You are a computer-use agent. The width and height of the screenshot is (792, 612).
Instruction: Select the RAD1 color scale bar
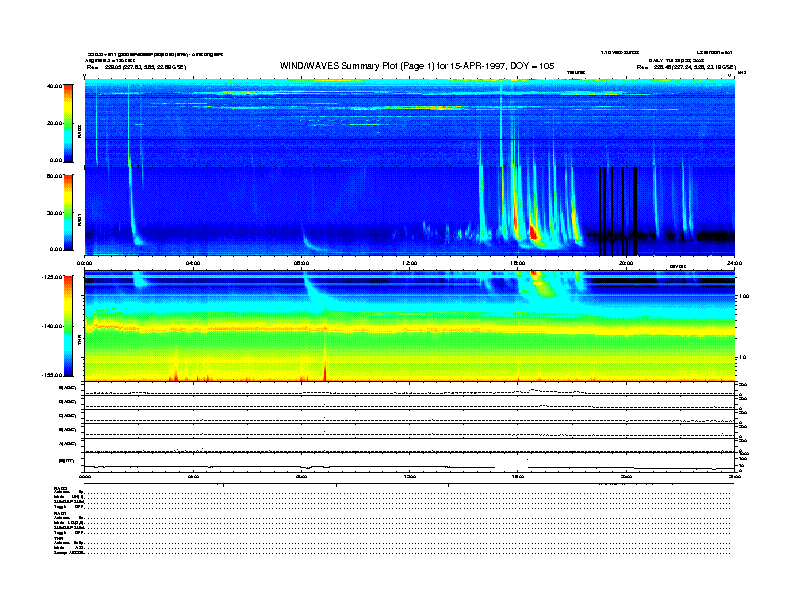[68, 212]
